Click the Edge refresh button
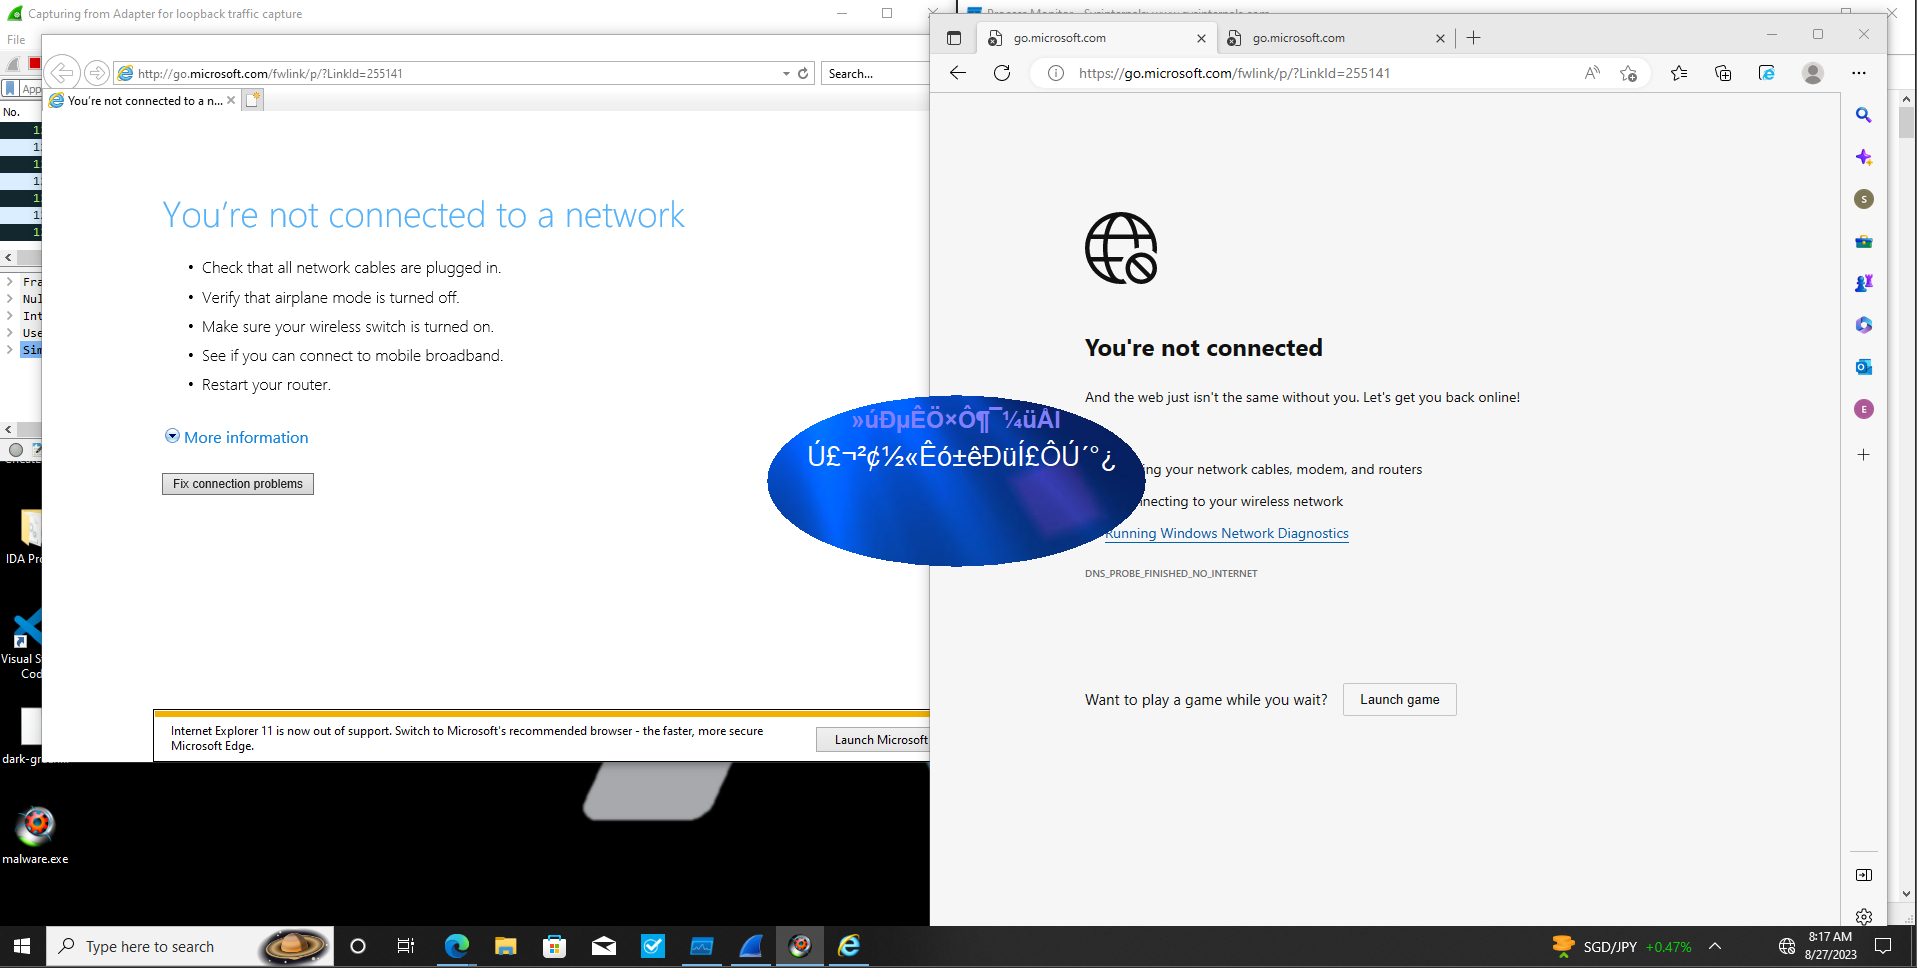 pyautogui.click(x=1002, y=73)
